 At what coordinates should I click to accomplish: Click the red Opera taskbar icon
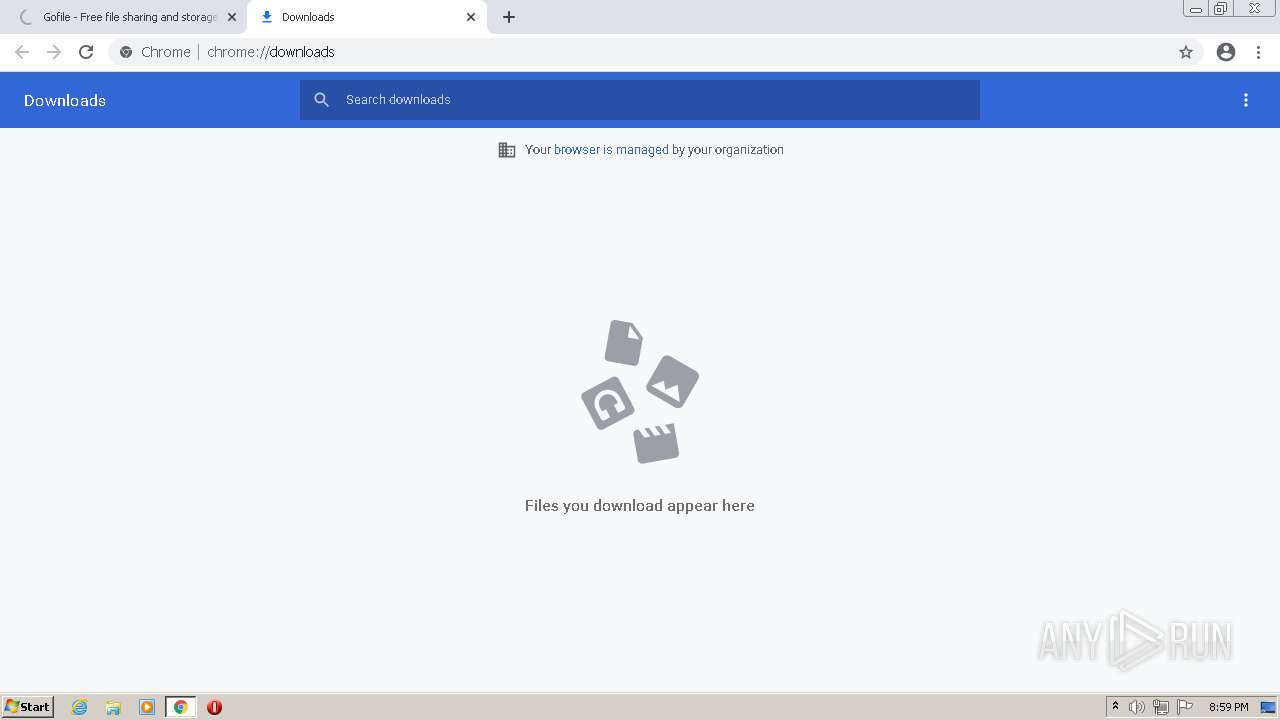point(214,707)
